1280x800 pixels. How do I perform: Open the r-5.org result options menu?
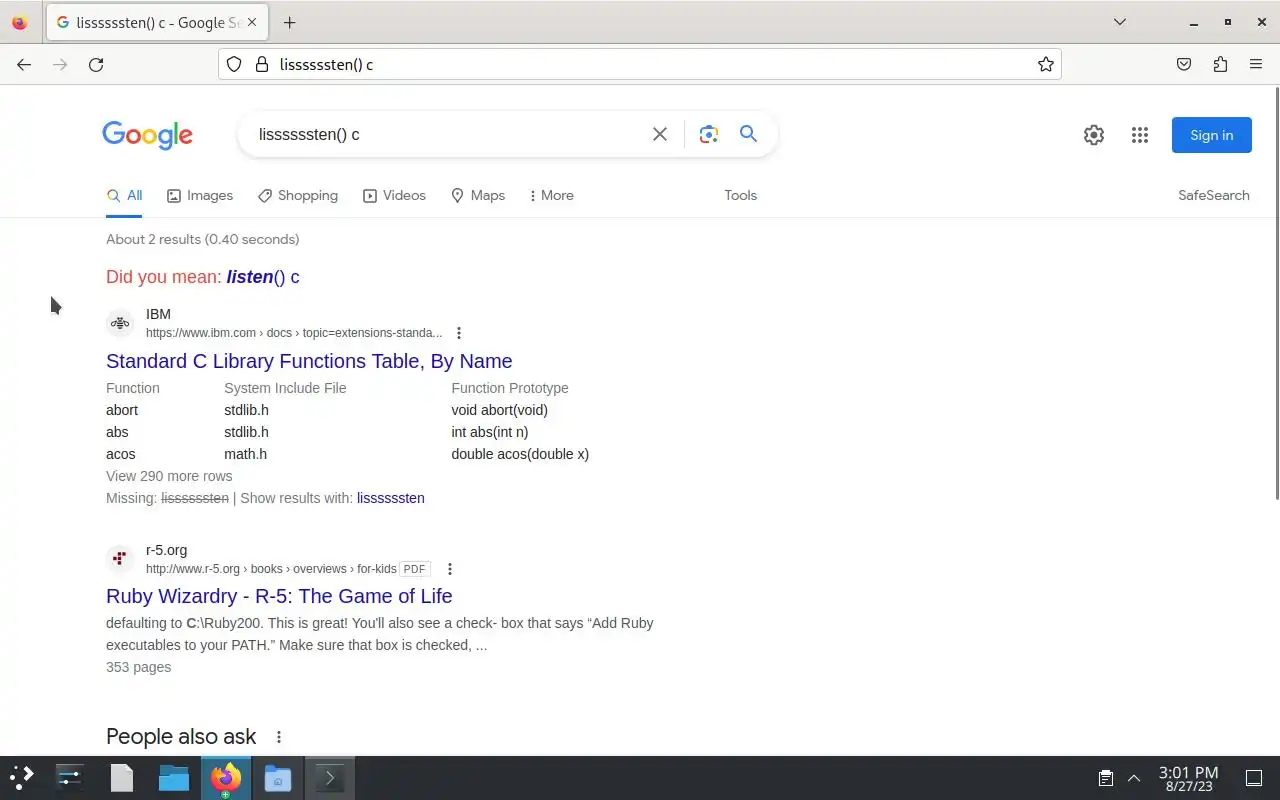point(450,569)
